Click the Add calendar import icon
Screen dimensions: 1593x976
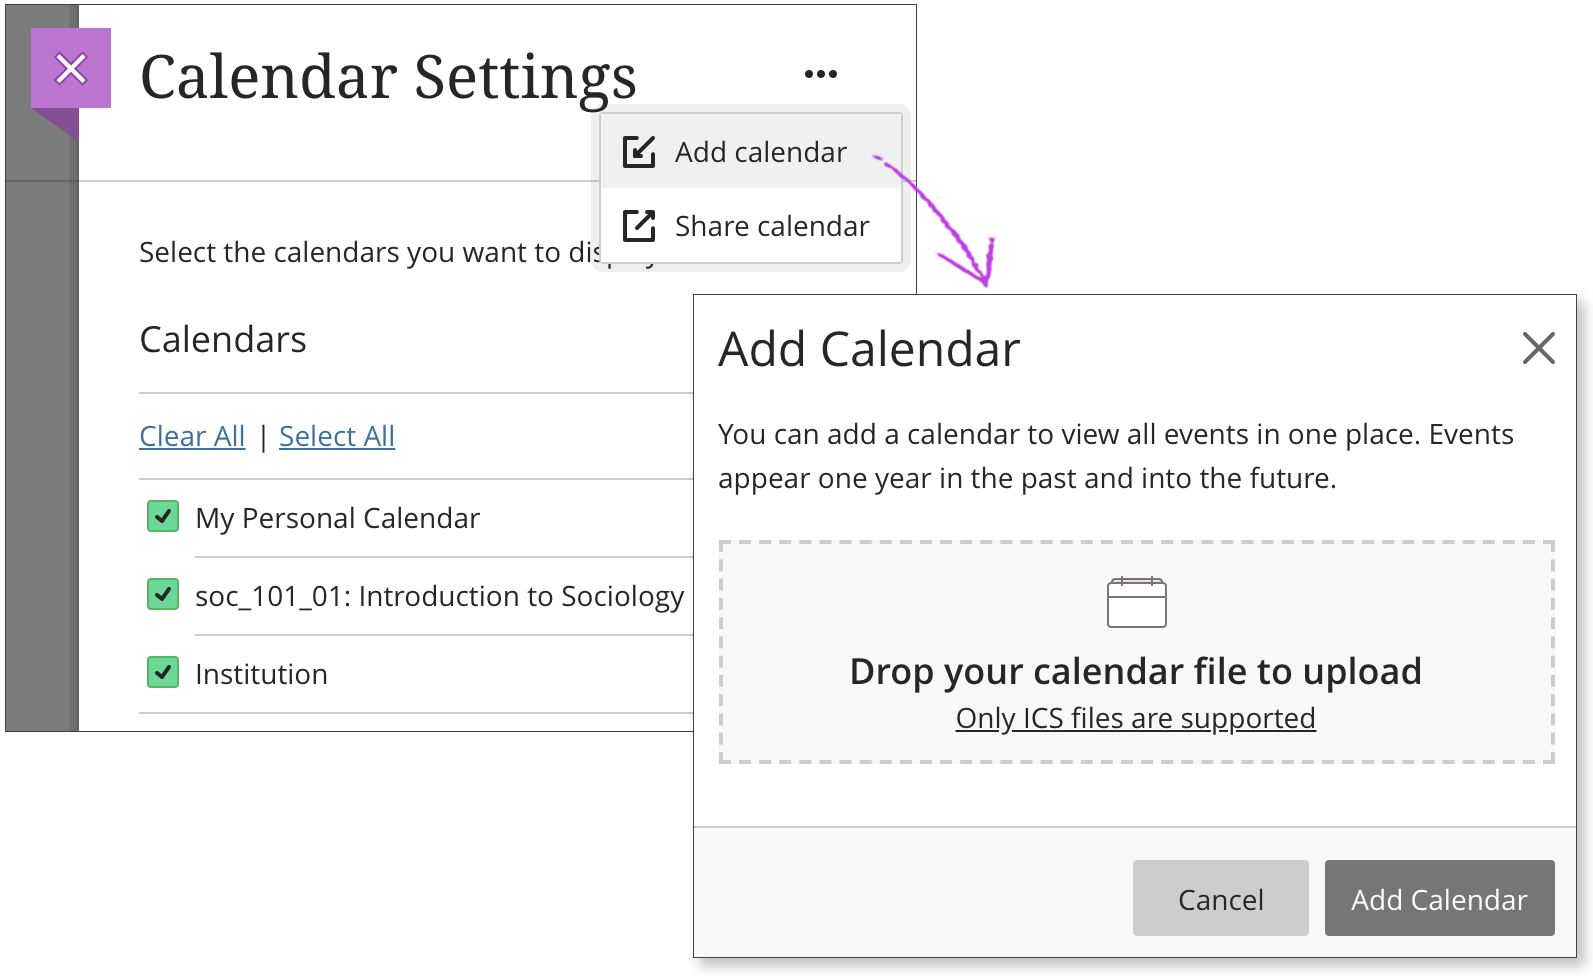point(639,152)
